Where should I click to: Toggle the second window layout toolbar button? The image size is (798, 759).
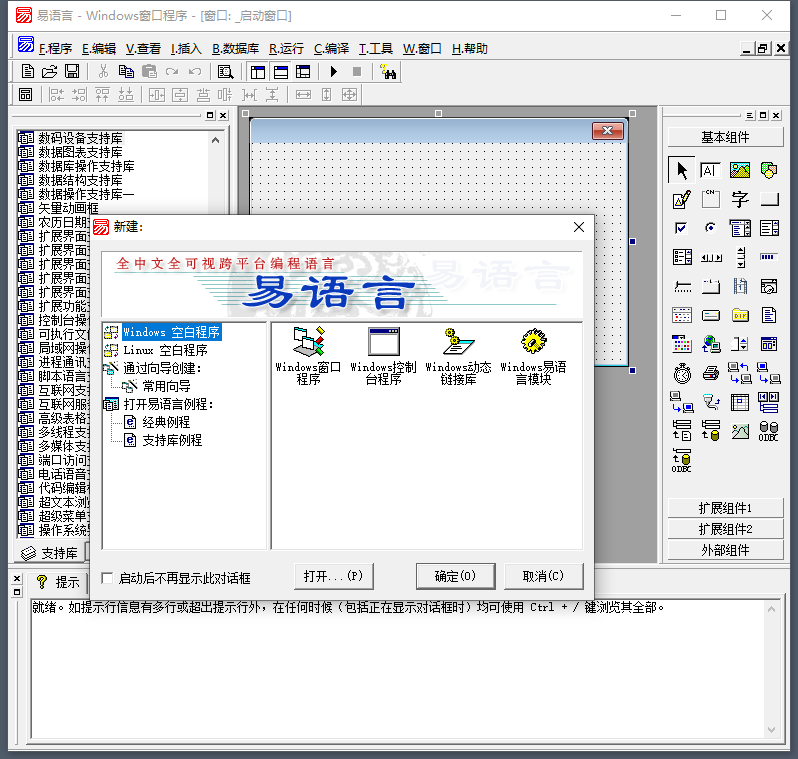click(281, 72)
